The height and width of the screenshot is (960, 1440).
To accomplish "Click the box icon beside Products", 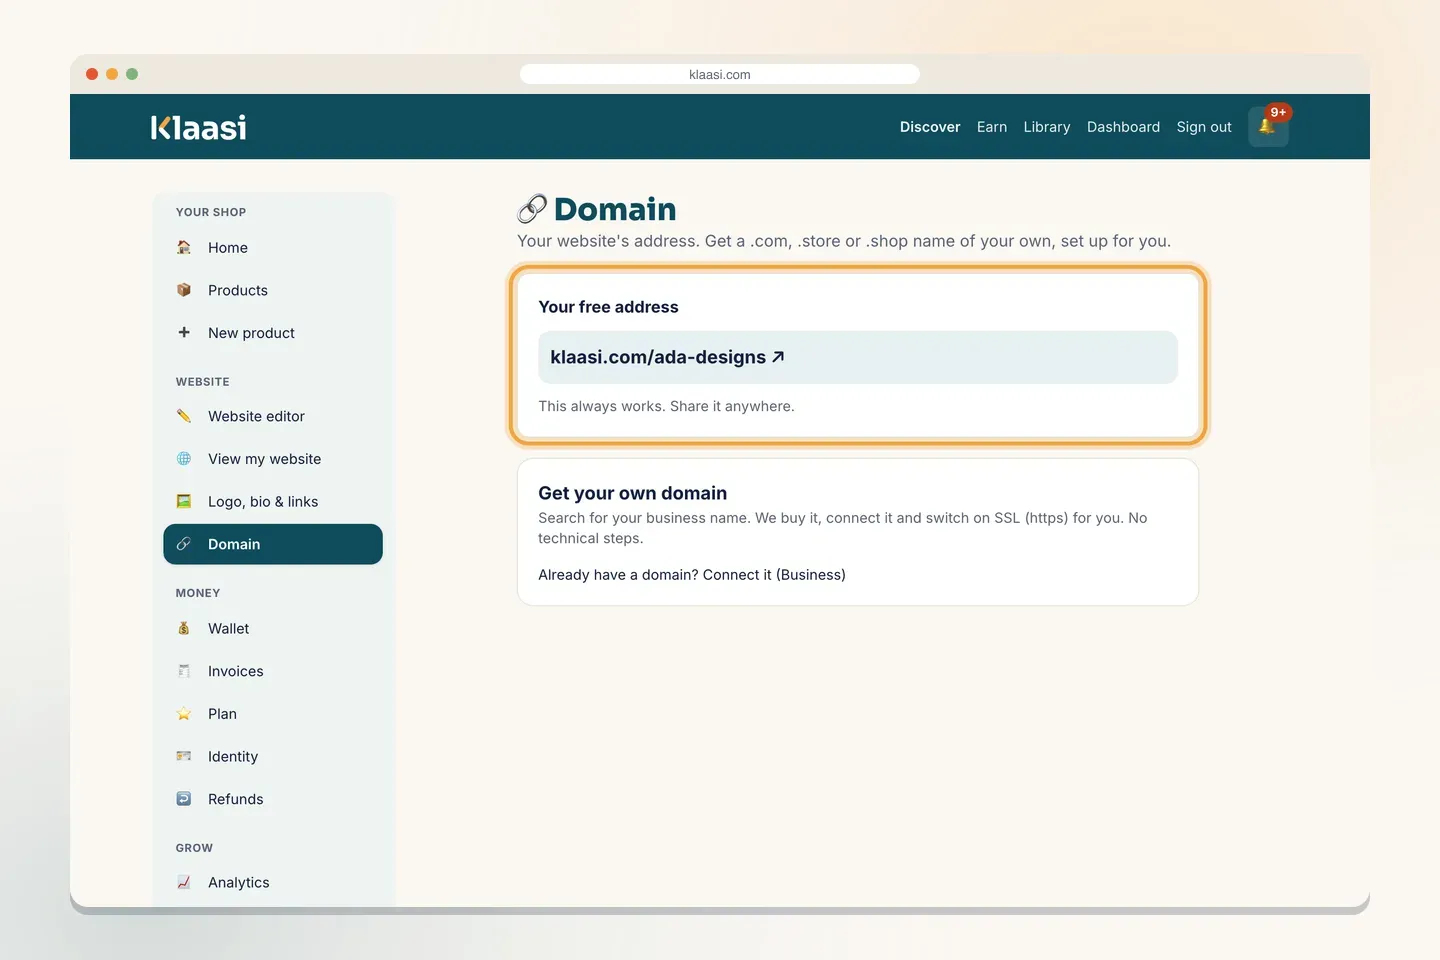I will coord(184,290).
